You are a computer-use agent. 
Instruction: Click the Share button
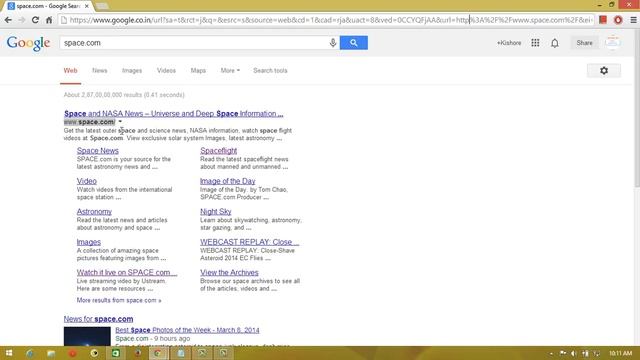[584, 42]
